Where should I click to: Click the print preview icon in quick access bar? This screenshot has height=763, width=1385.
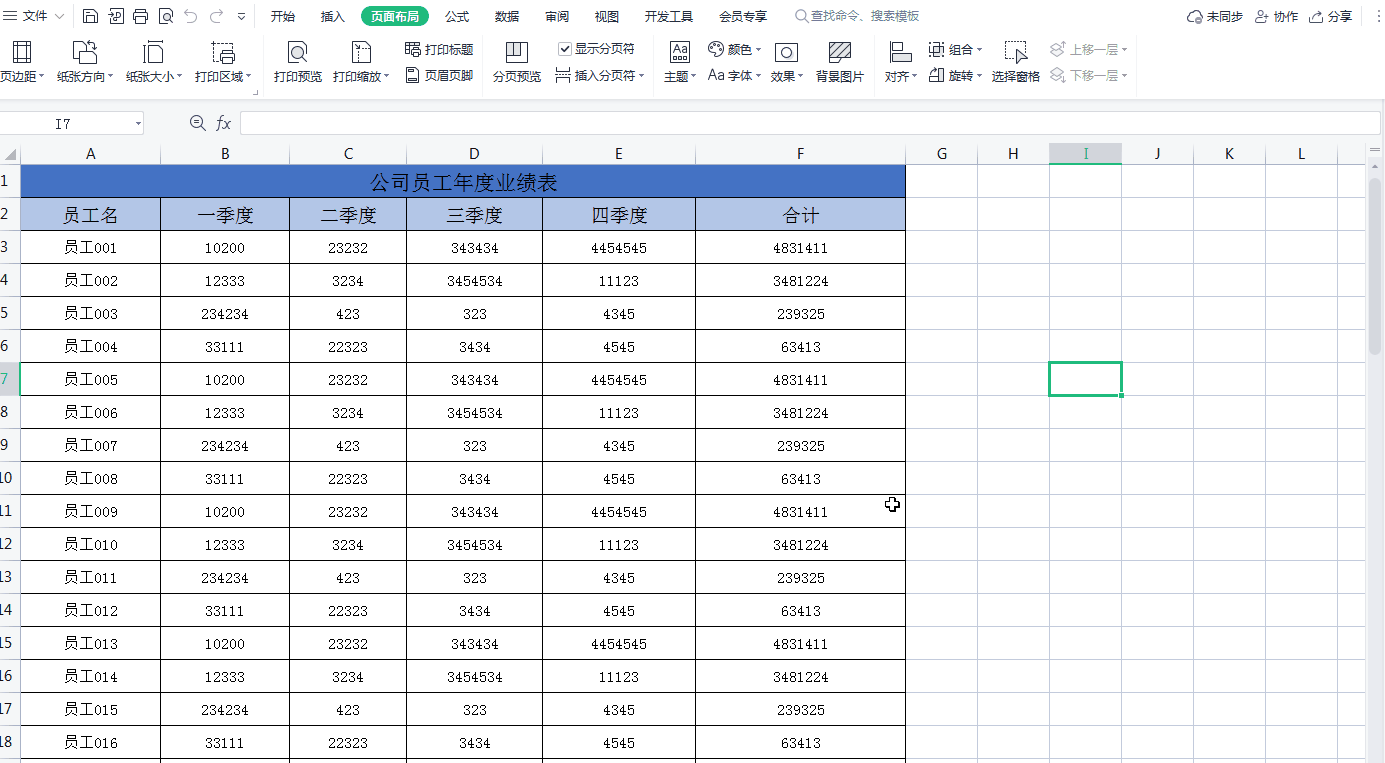pos(165,16)
